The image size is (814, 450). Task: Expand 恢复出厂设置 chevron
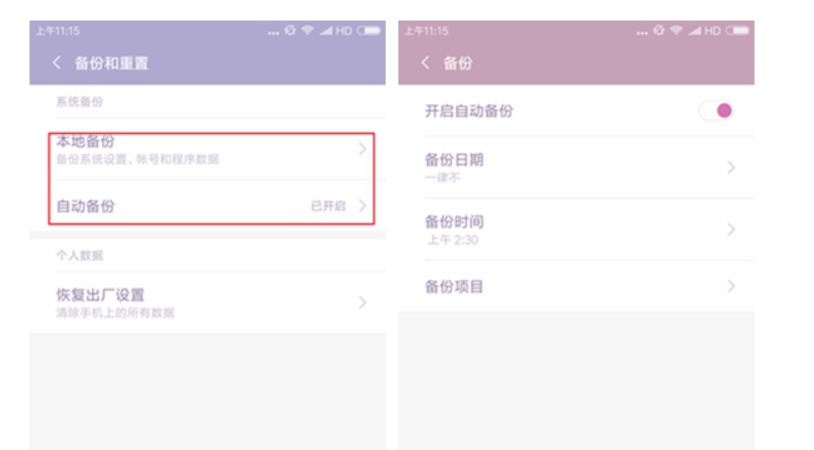[x=362, y=303]
